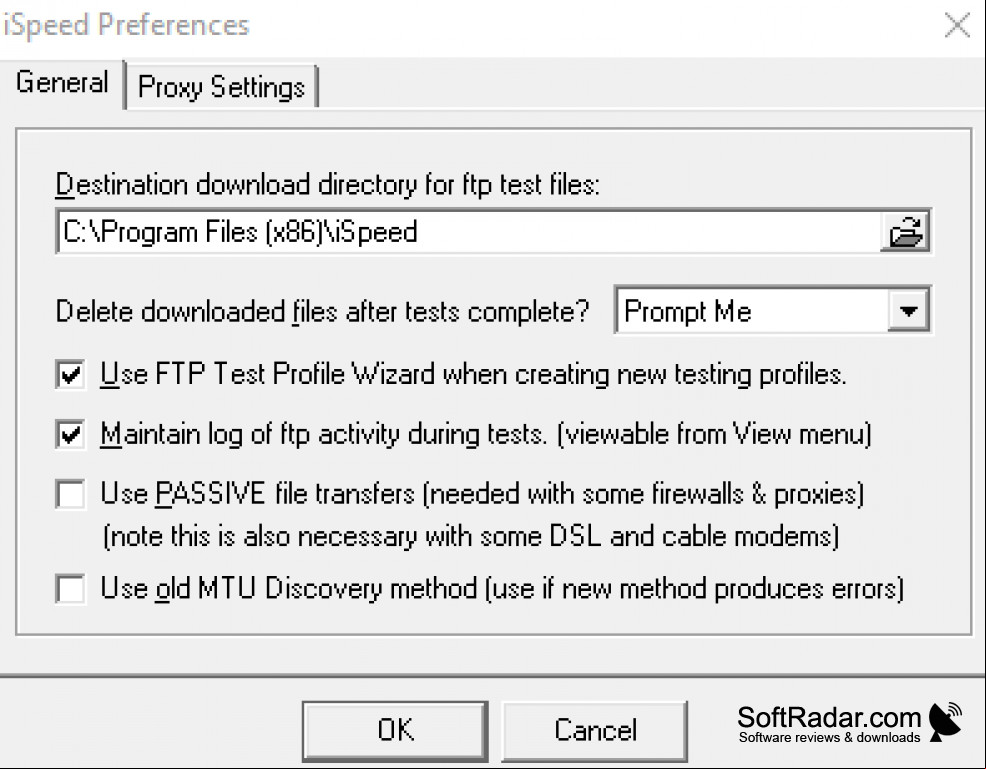Click the Software reviews & downloads tagline
986x769 pixels.
(829, 737)
